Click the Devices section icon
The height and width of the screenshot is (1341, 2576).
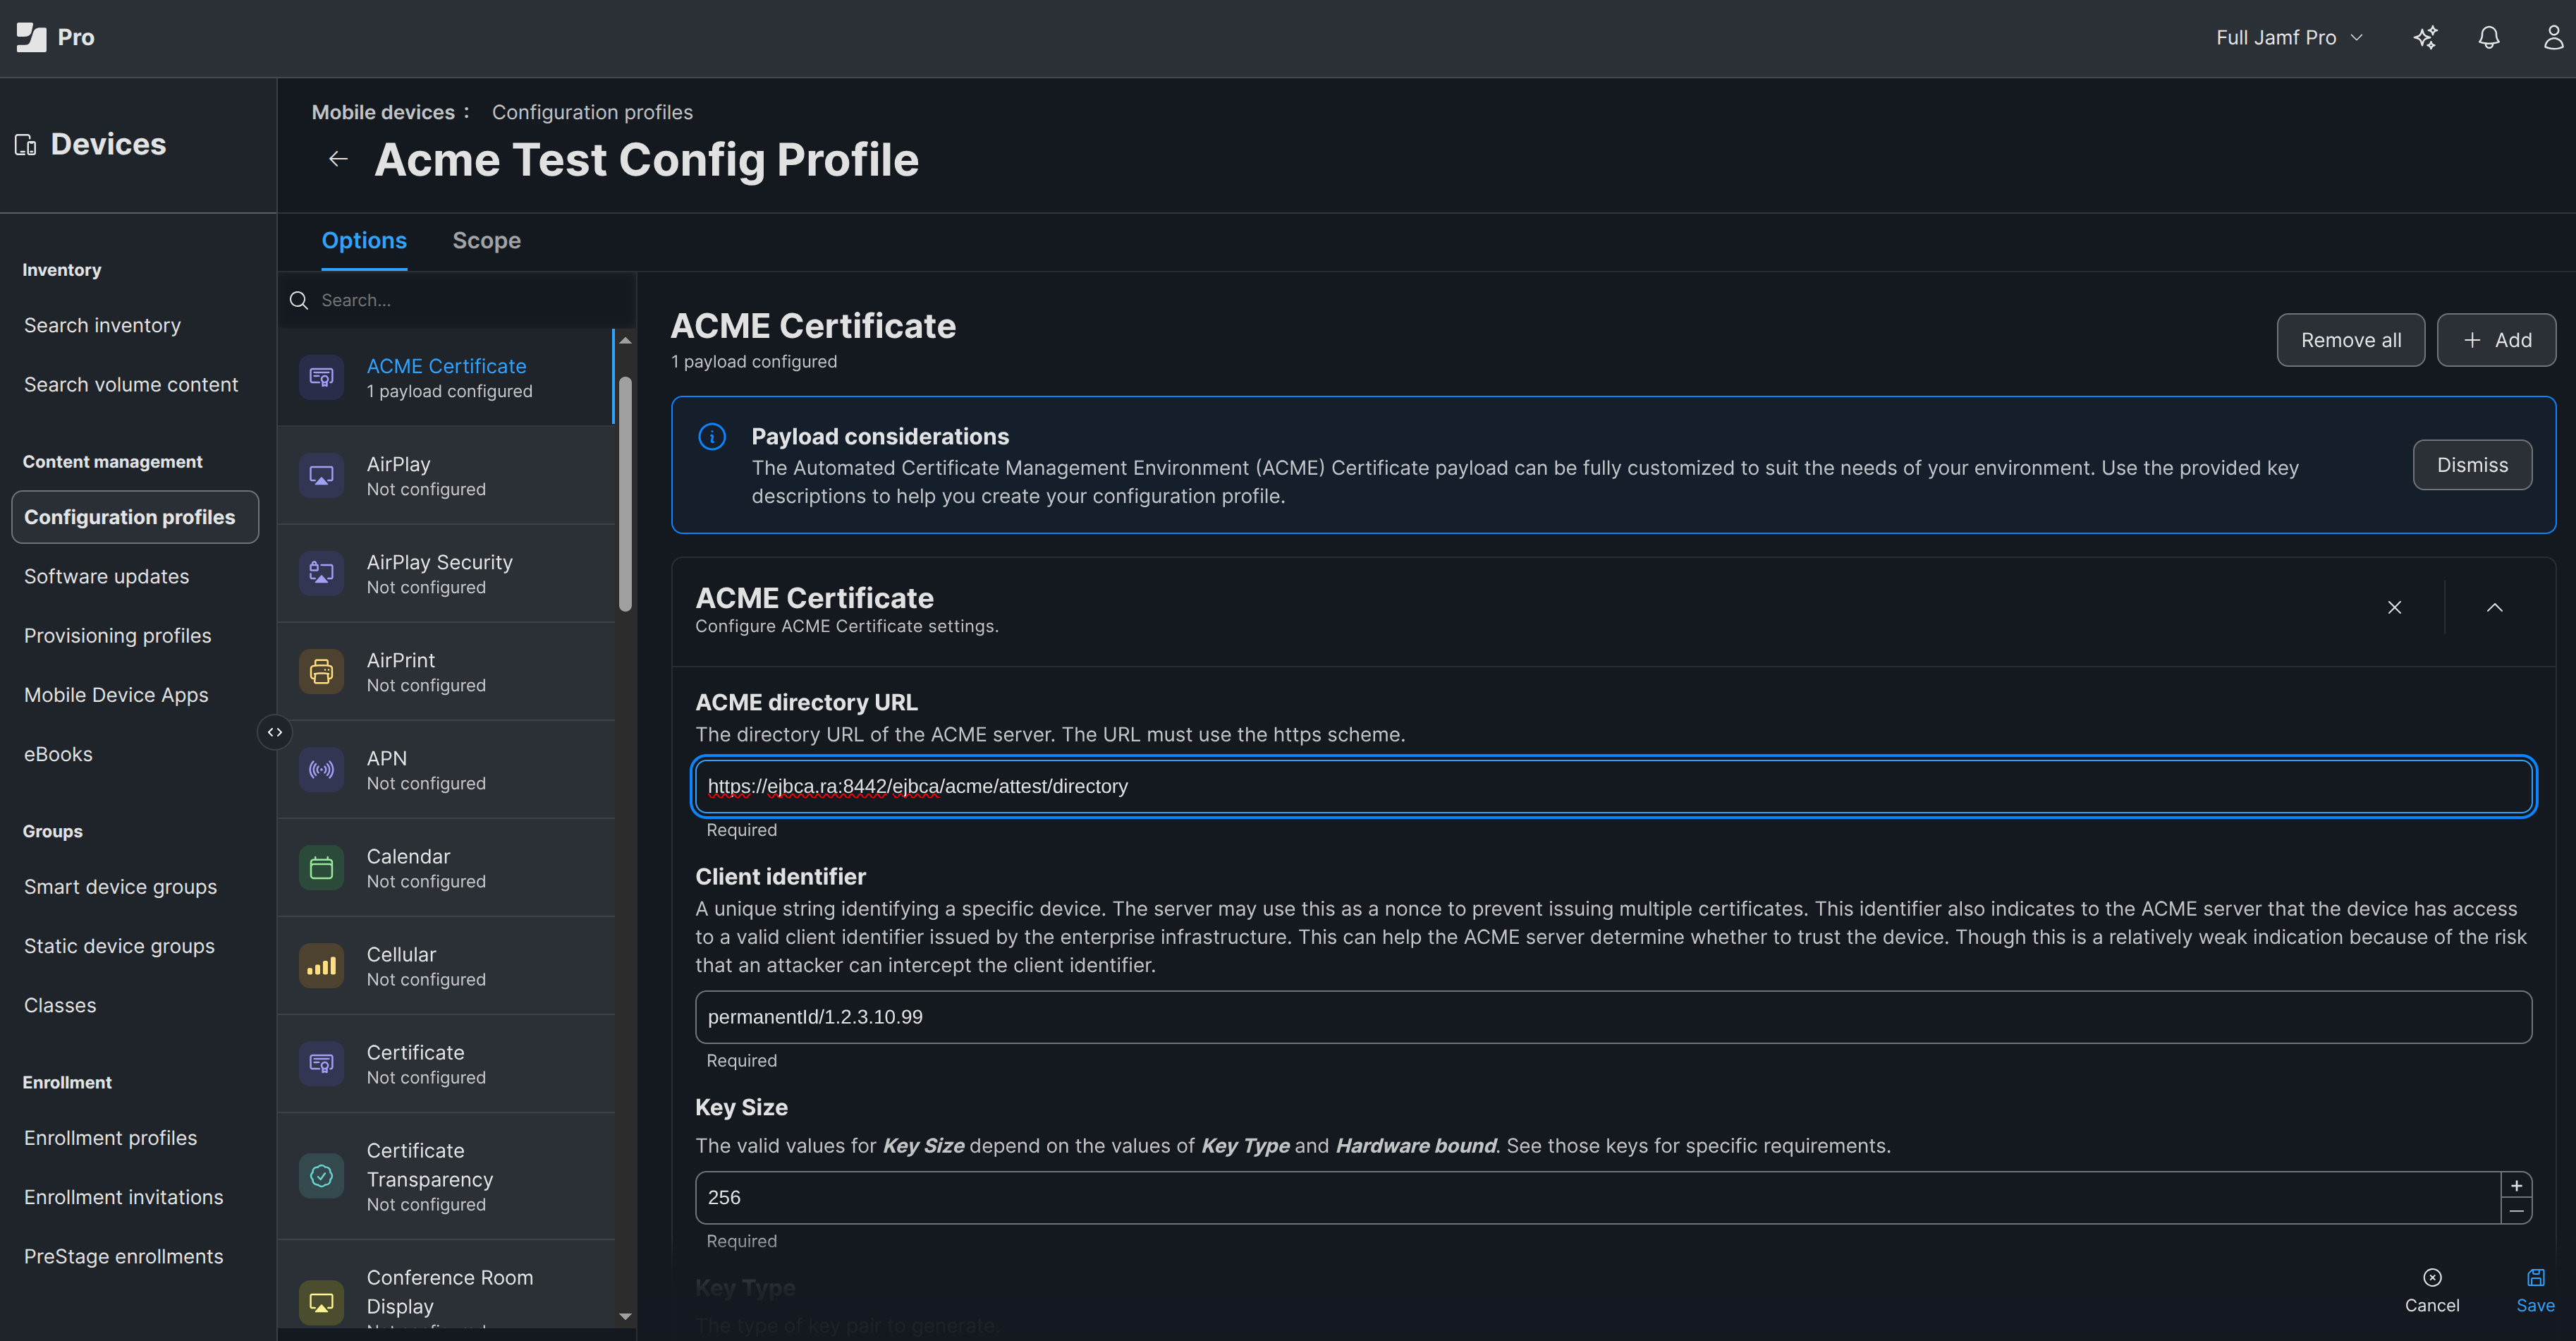pyautogui.click(x=26, y=145)
